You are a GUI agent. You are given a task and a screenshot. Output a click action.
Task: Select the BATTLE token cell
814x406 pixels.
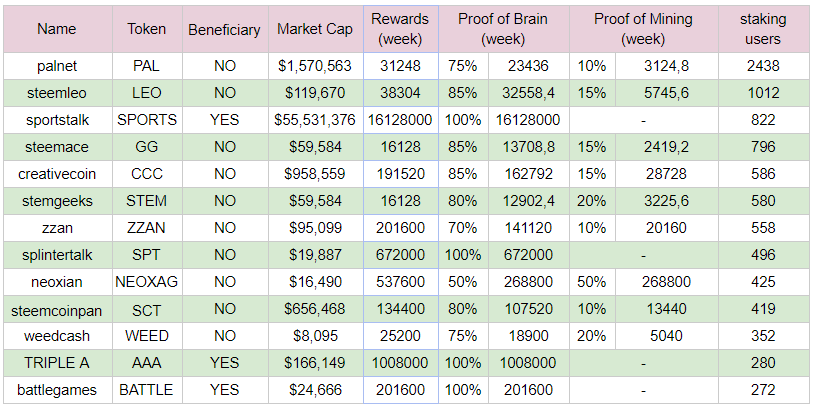147,390
